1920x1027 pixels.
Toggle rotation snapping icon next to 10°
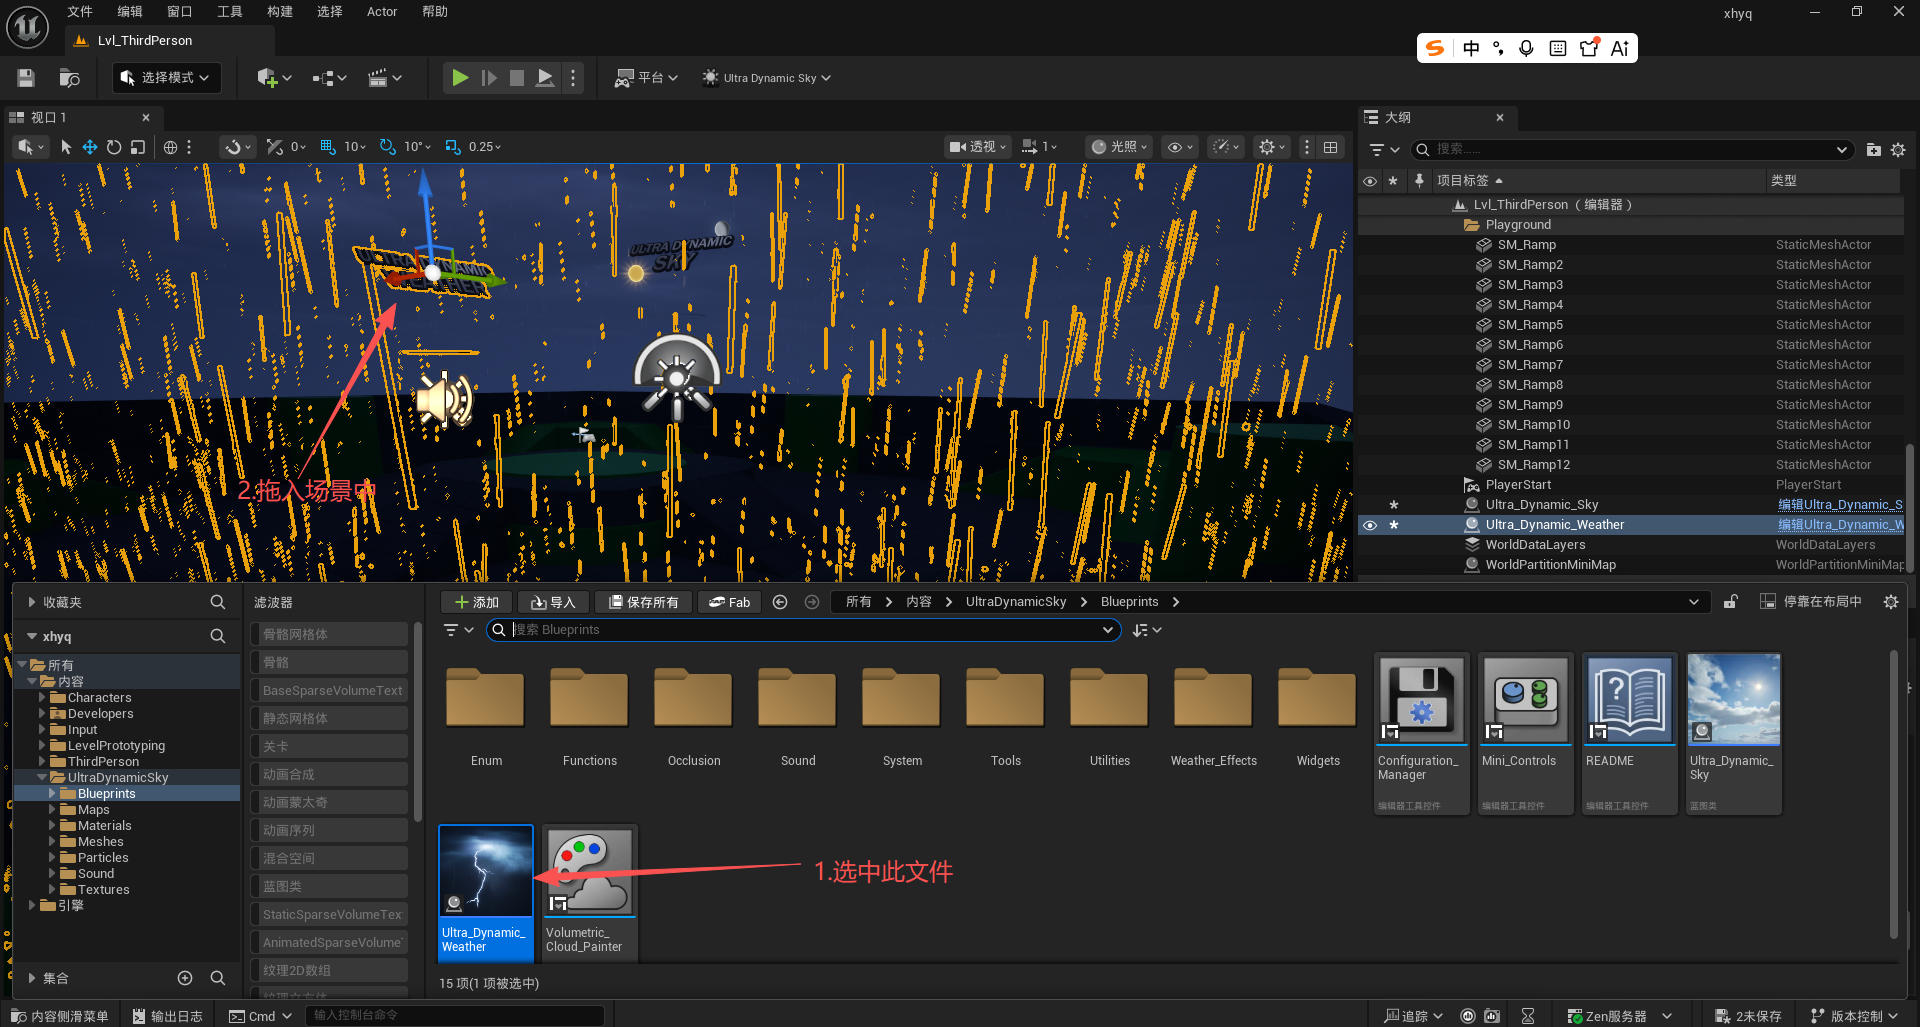[x=388, y=147]
